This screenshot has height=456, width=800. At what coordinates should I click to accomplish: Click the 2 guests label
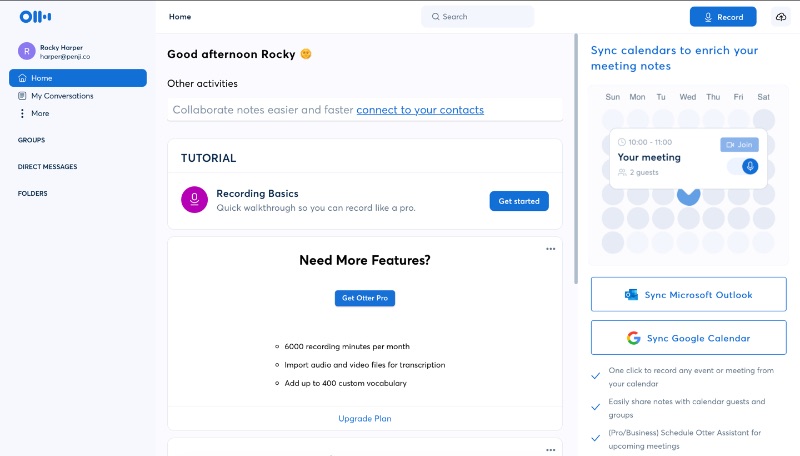(x=644, y=172)
